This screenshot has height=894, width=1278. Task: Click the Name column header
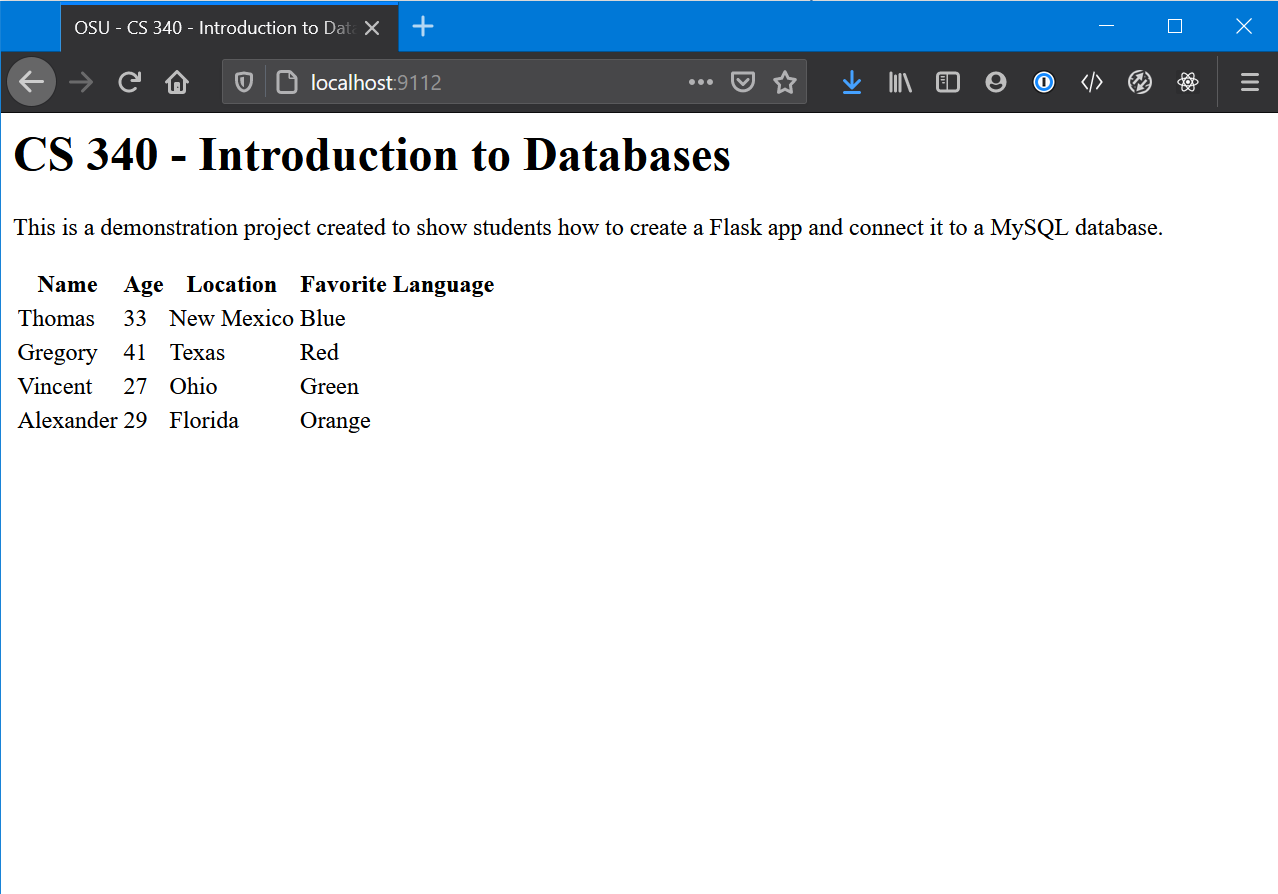68,284
